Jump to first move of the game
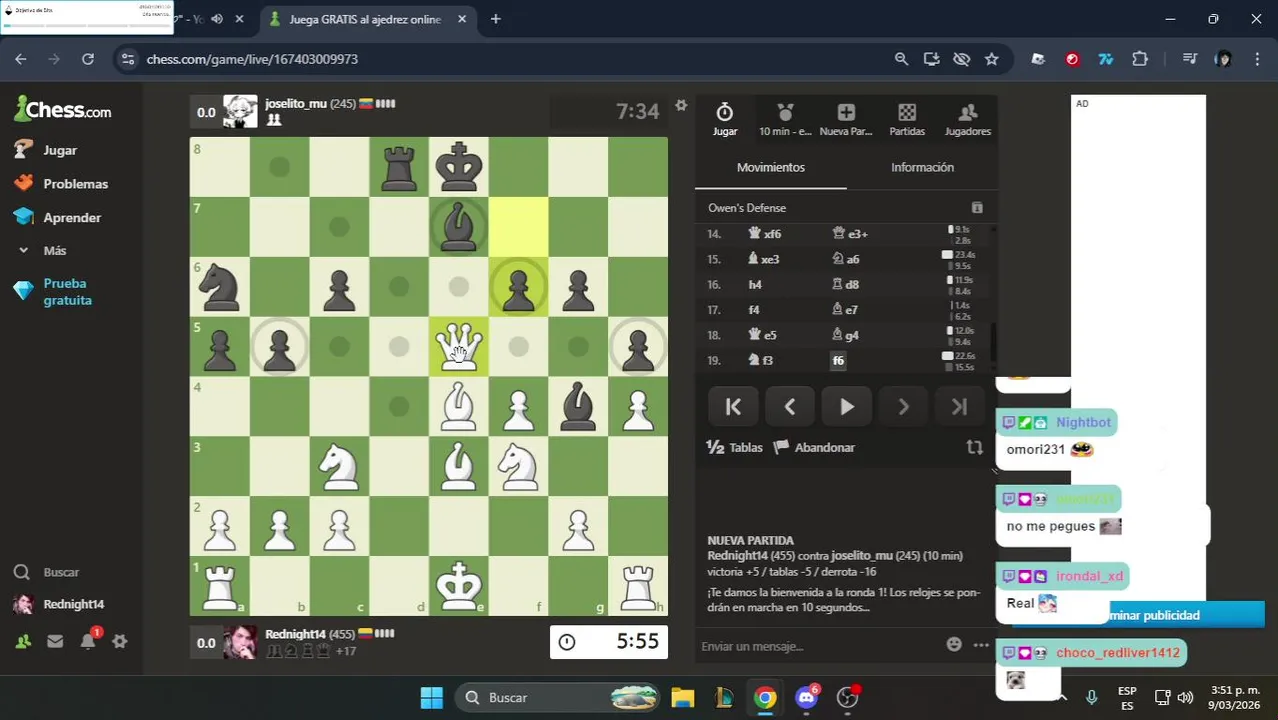1278x720 pixels. (733, 407)
